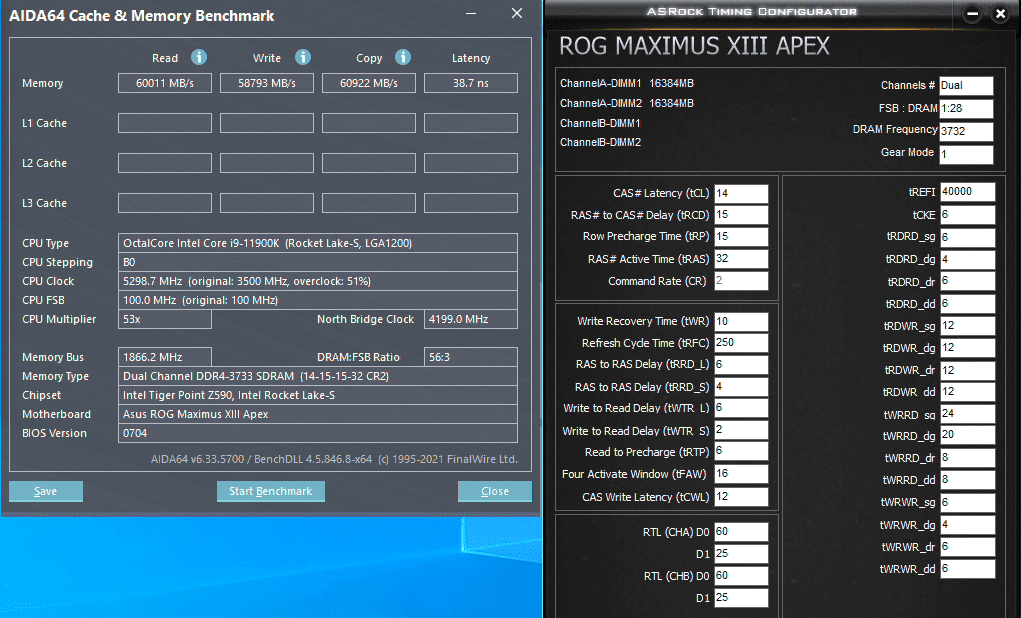Click the tREFI field showing 40000
This screenshot has height=618, width=1021.
[968, 192]
